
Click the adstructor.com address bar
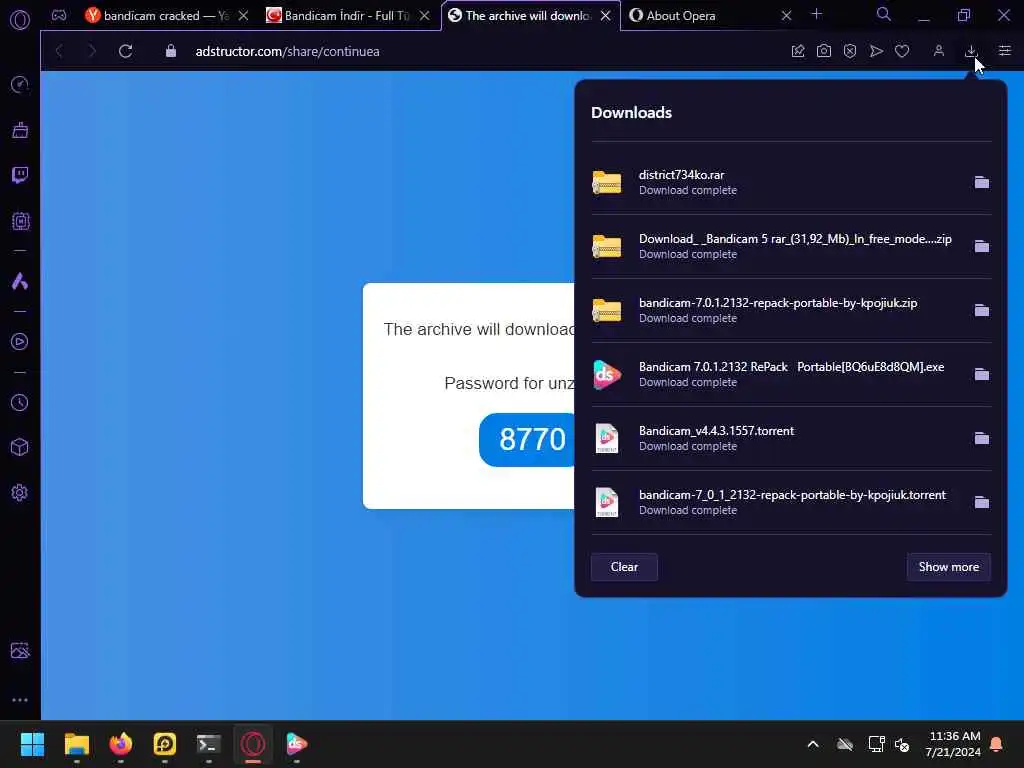[x=287, y=51]
